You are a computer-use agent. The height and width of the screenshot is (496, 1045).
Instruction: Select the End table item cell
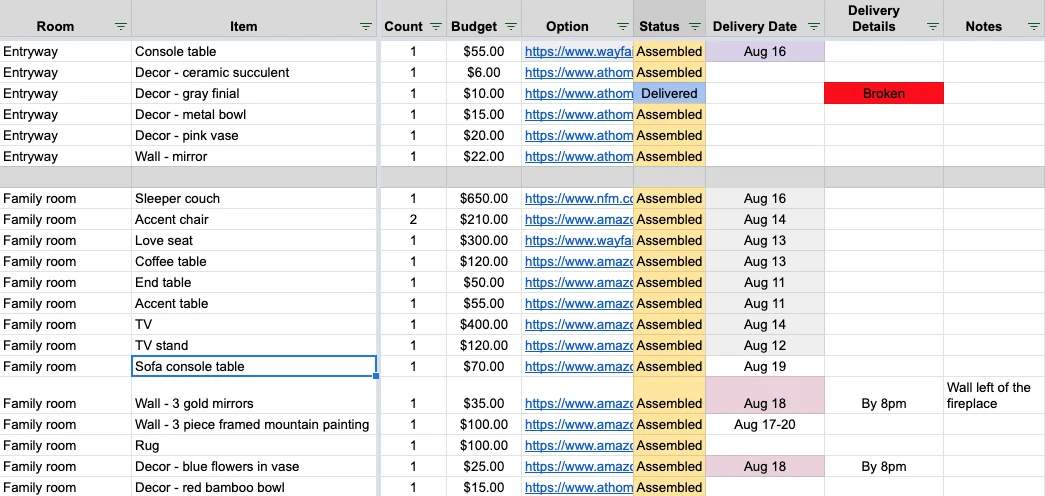point(254,283)
